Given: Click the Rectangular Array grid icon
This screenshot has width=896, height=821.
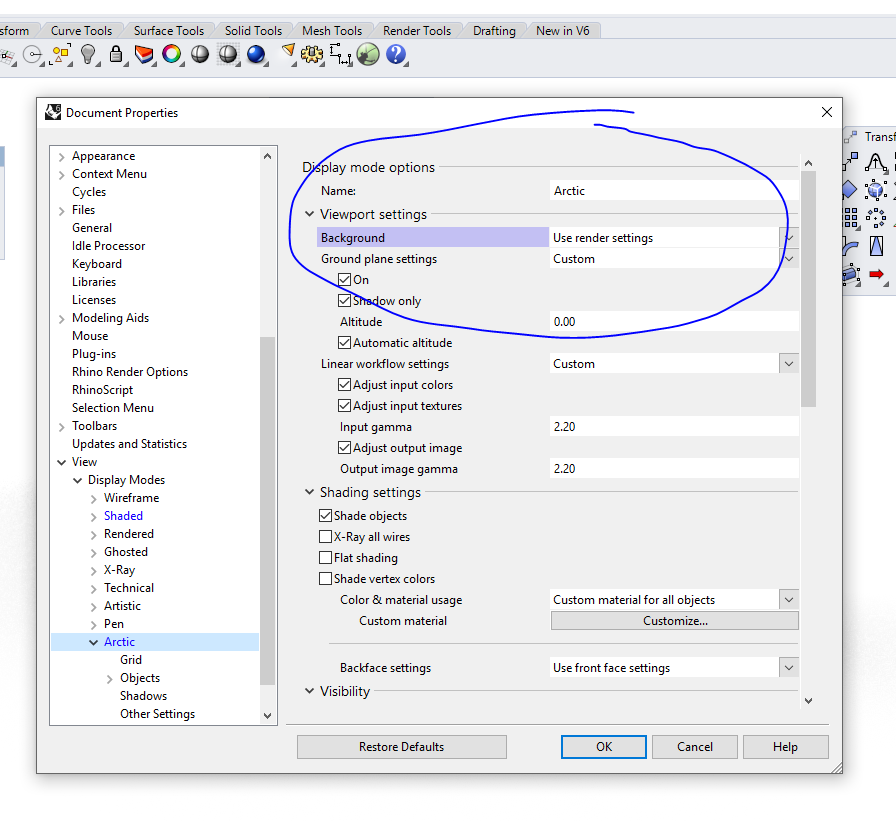Looking at the screenshot, I should (x=850, y=218).
